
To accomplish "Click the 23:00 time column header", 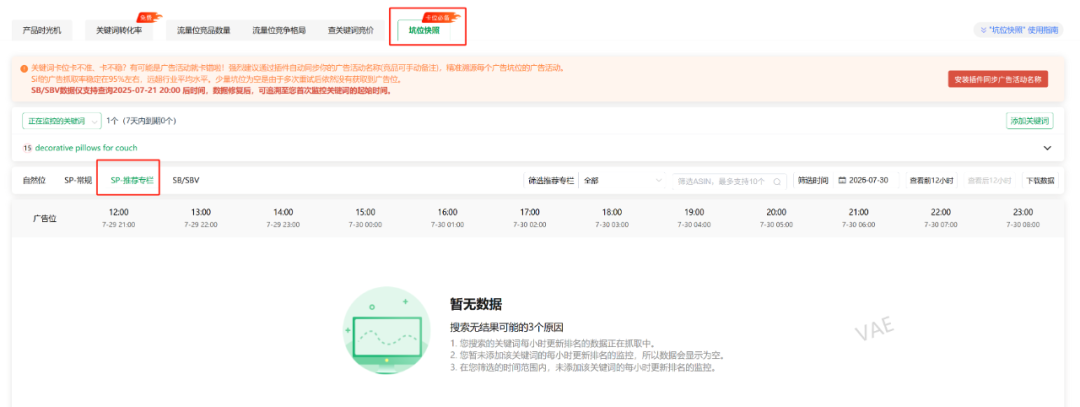I will coord(1023,217).
